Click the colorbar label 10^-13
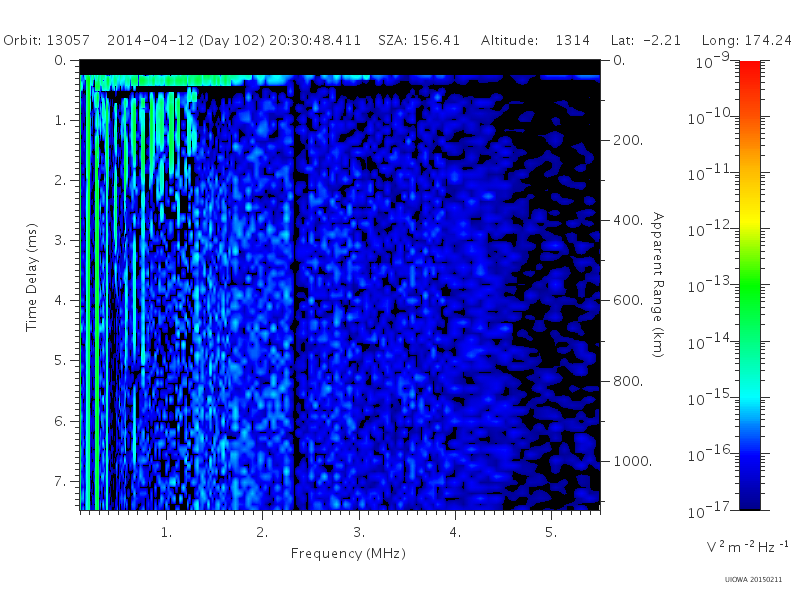The width and height of the screenshot is (800, 600). [x=711, y=286]
